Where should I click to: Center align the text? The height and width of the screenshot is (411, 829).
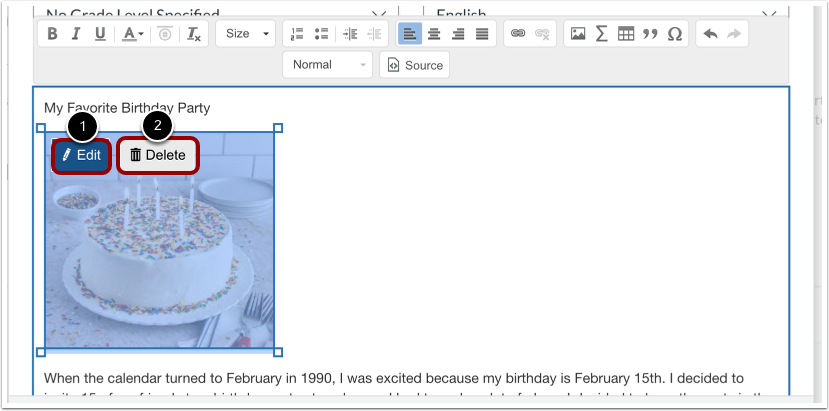coord(434,34)
